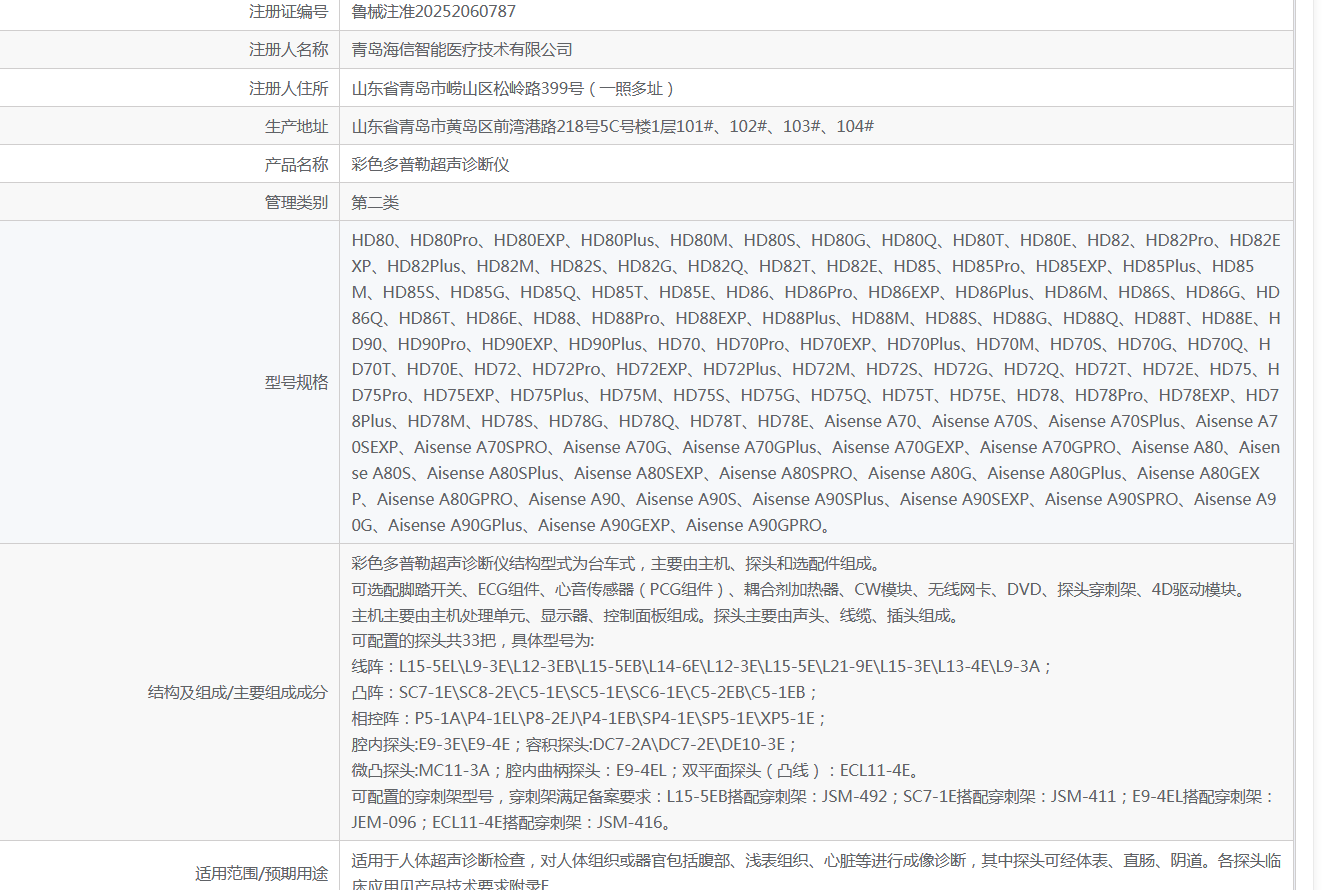
Task: Click phased array probe model XP5-1E
Action: click(789, 718)
